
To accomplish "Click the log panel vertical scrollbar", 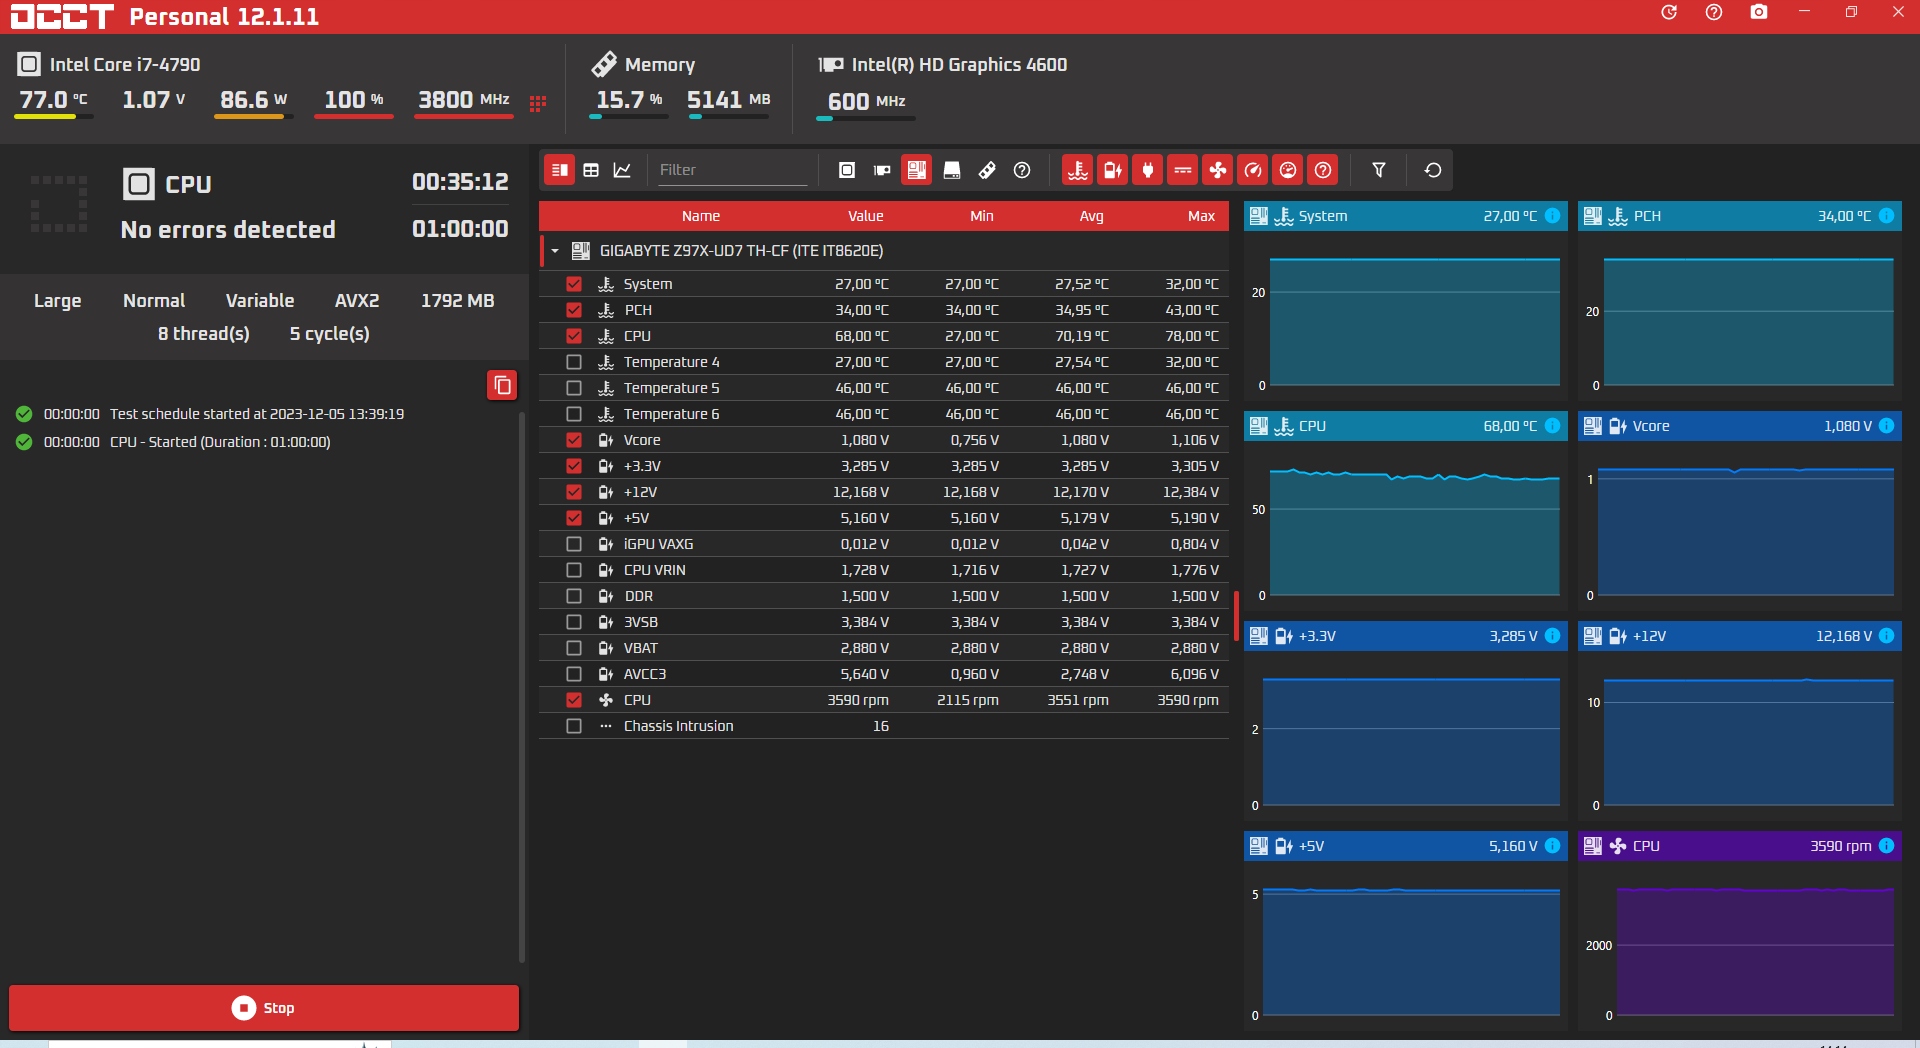I will [x=522, y=686].
